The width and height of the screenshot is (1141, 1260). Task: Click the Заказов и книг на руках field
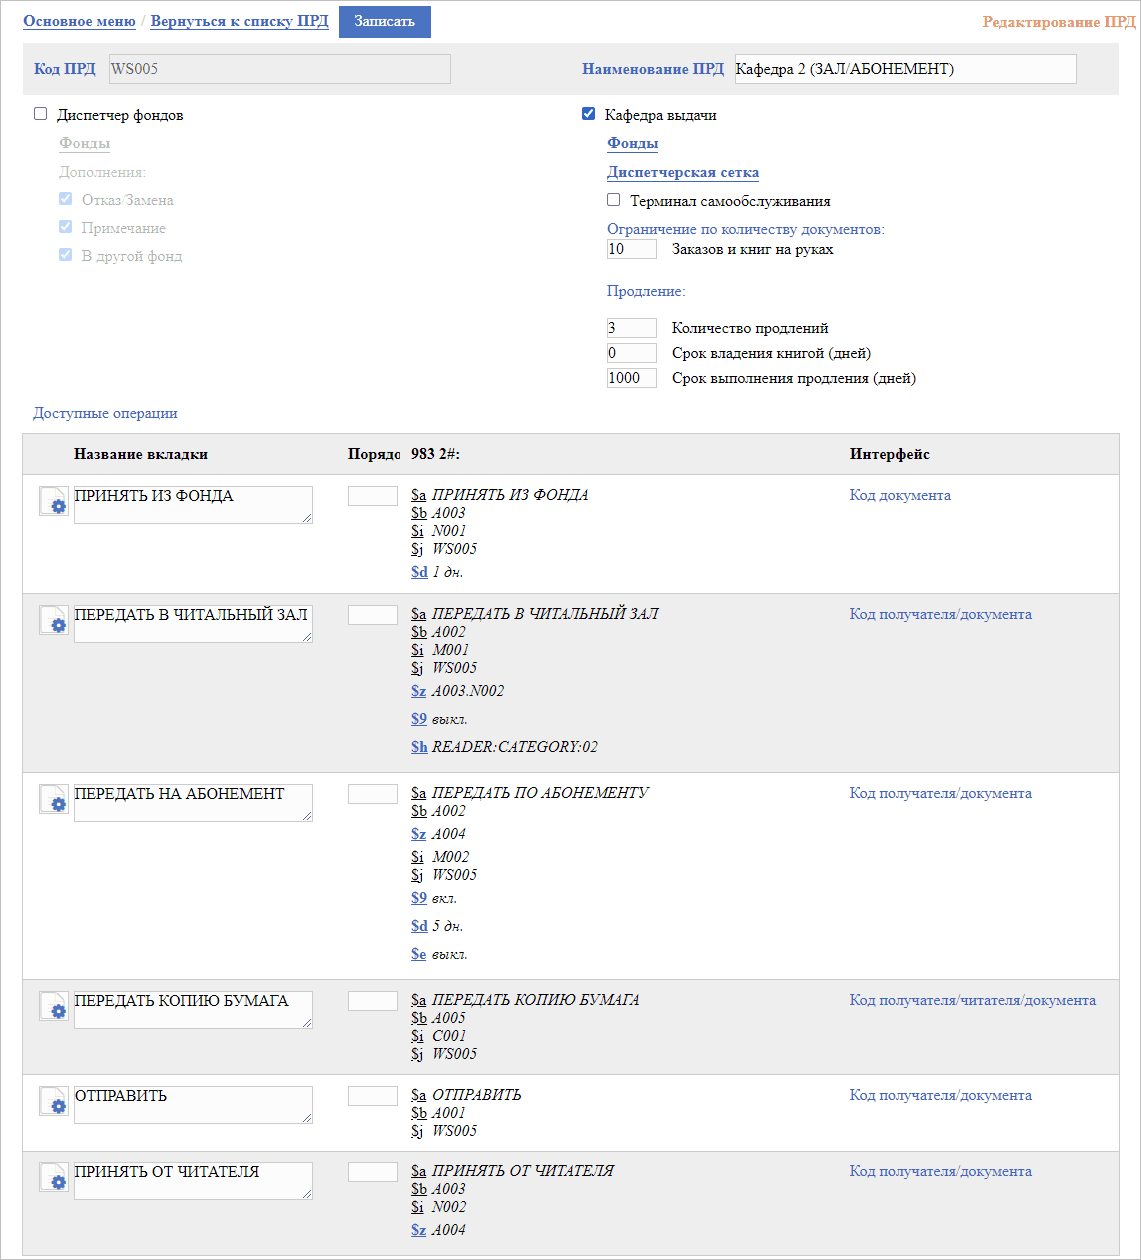(632, 249)
